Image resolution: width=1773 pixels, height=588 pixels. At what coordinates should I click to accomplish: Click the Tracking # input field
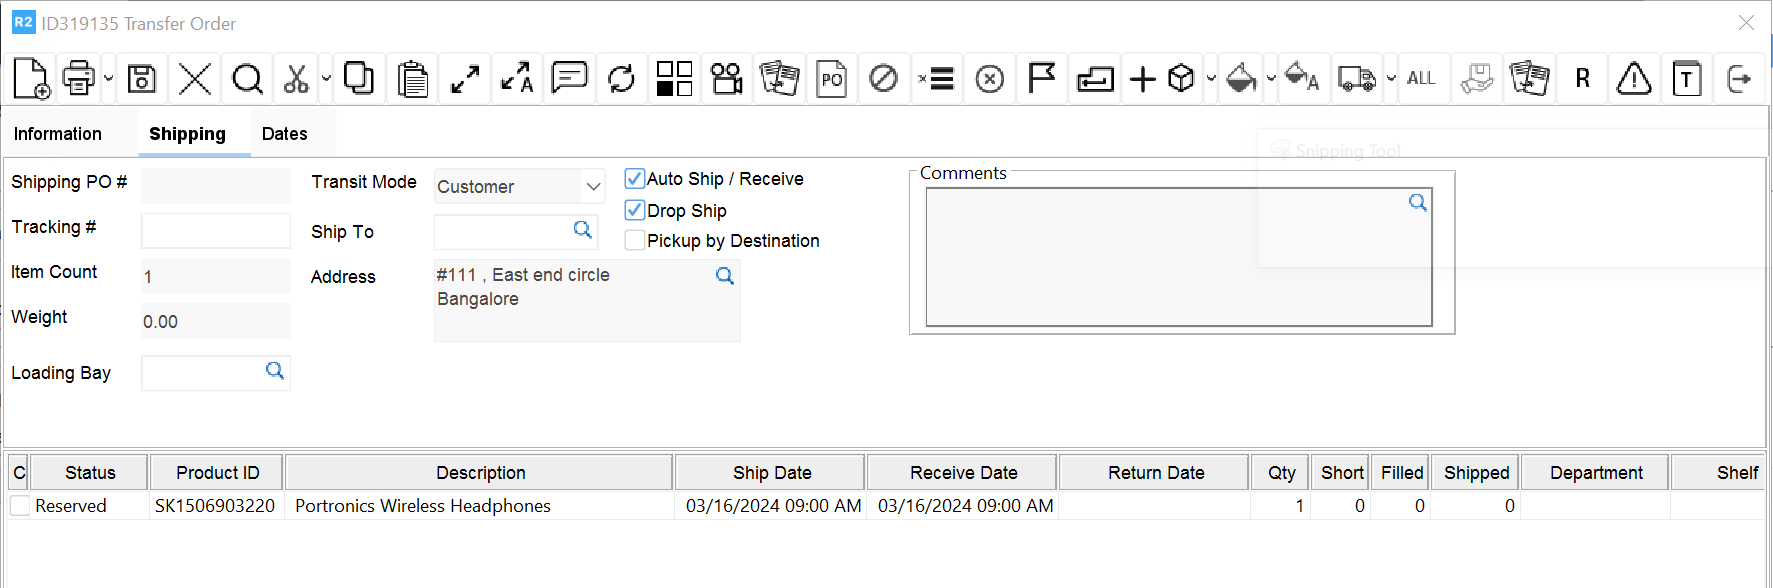[x=215, y=230]
